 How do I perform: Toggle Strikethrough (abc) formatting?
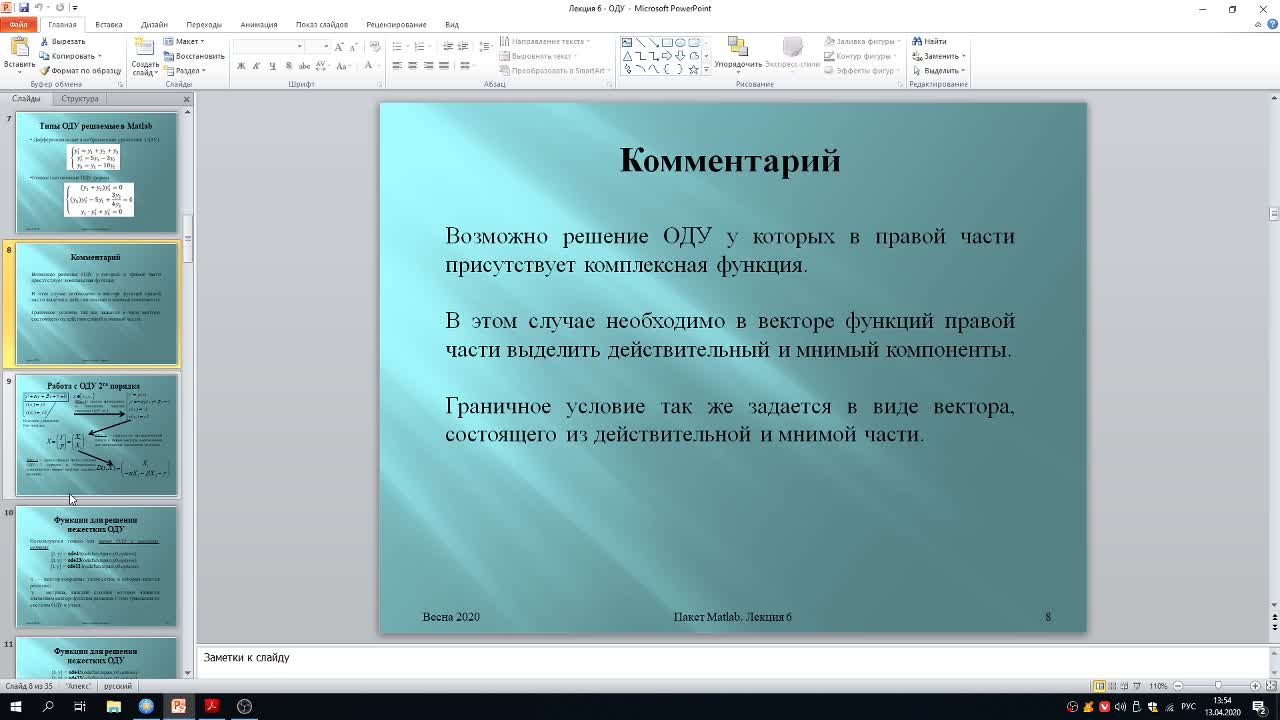pos(305,66)
